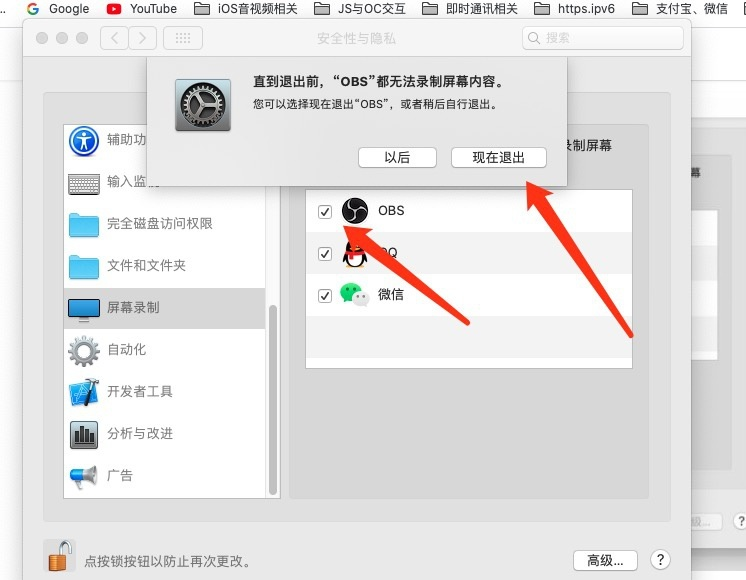
Task: Click the 高级... button
Action: [605, 560]
